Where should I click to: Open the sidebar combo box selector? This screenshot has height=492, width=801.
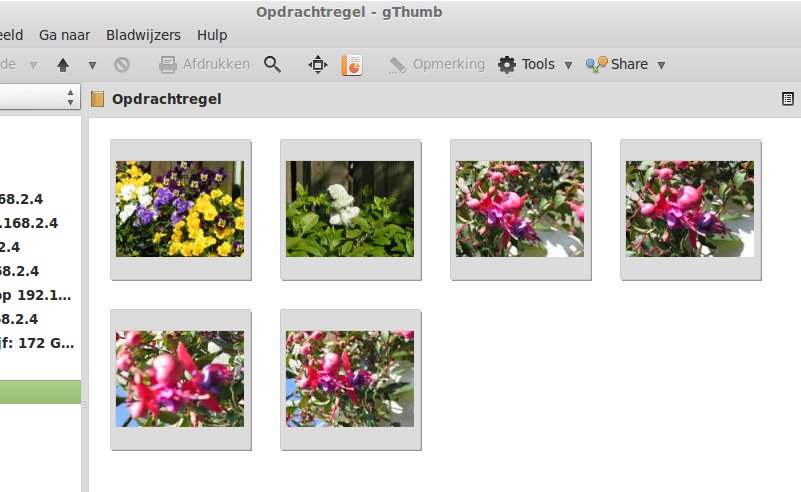click(40, 97)
